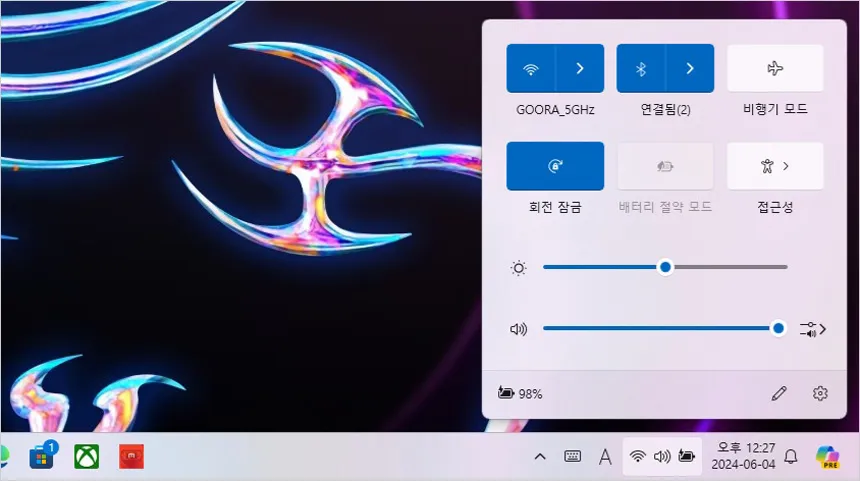The image size is (860, 481).
Task: Set brightness slider to the middle
Action: (x=665, y=267)
